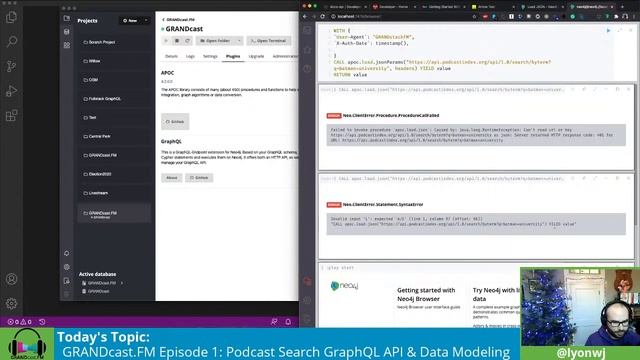Select the Livestream project
This screenshot has height=360, width=640.
click(114, 193)
